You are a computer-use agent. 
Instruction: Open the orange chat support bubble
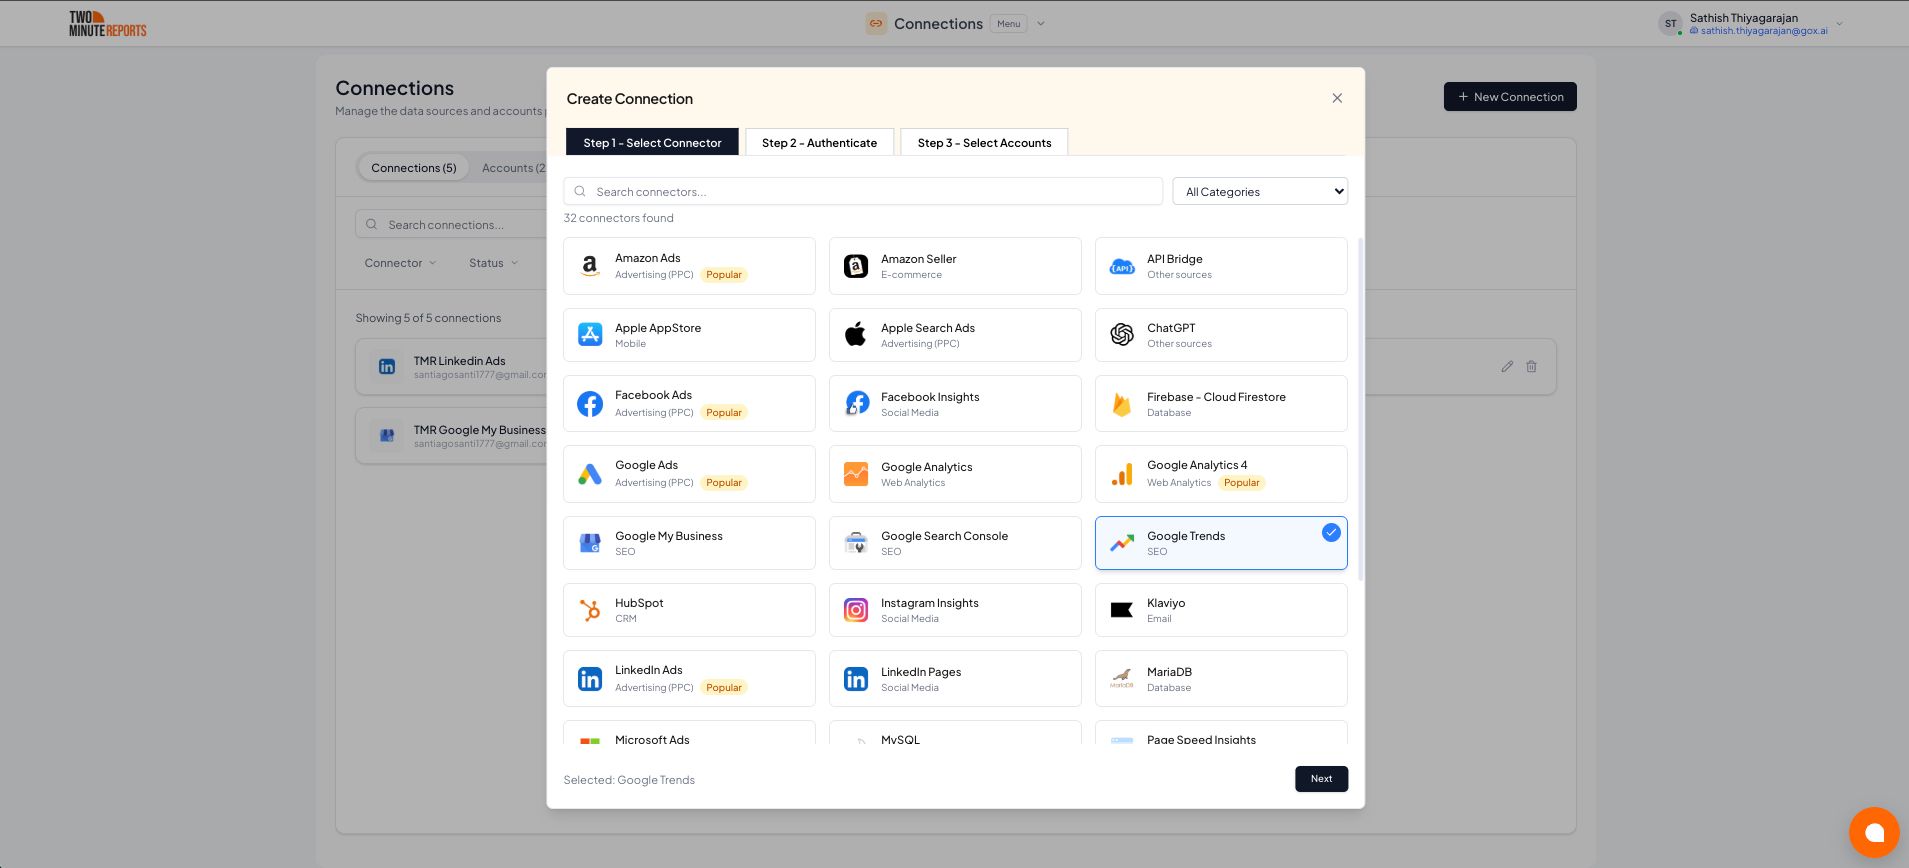click(x=1873, y=832)
